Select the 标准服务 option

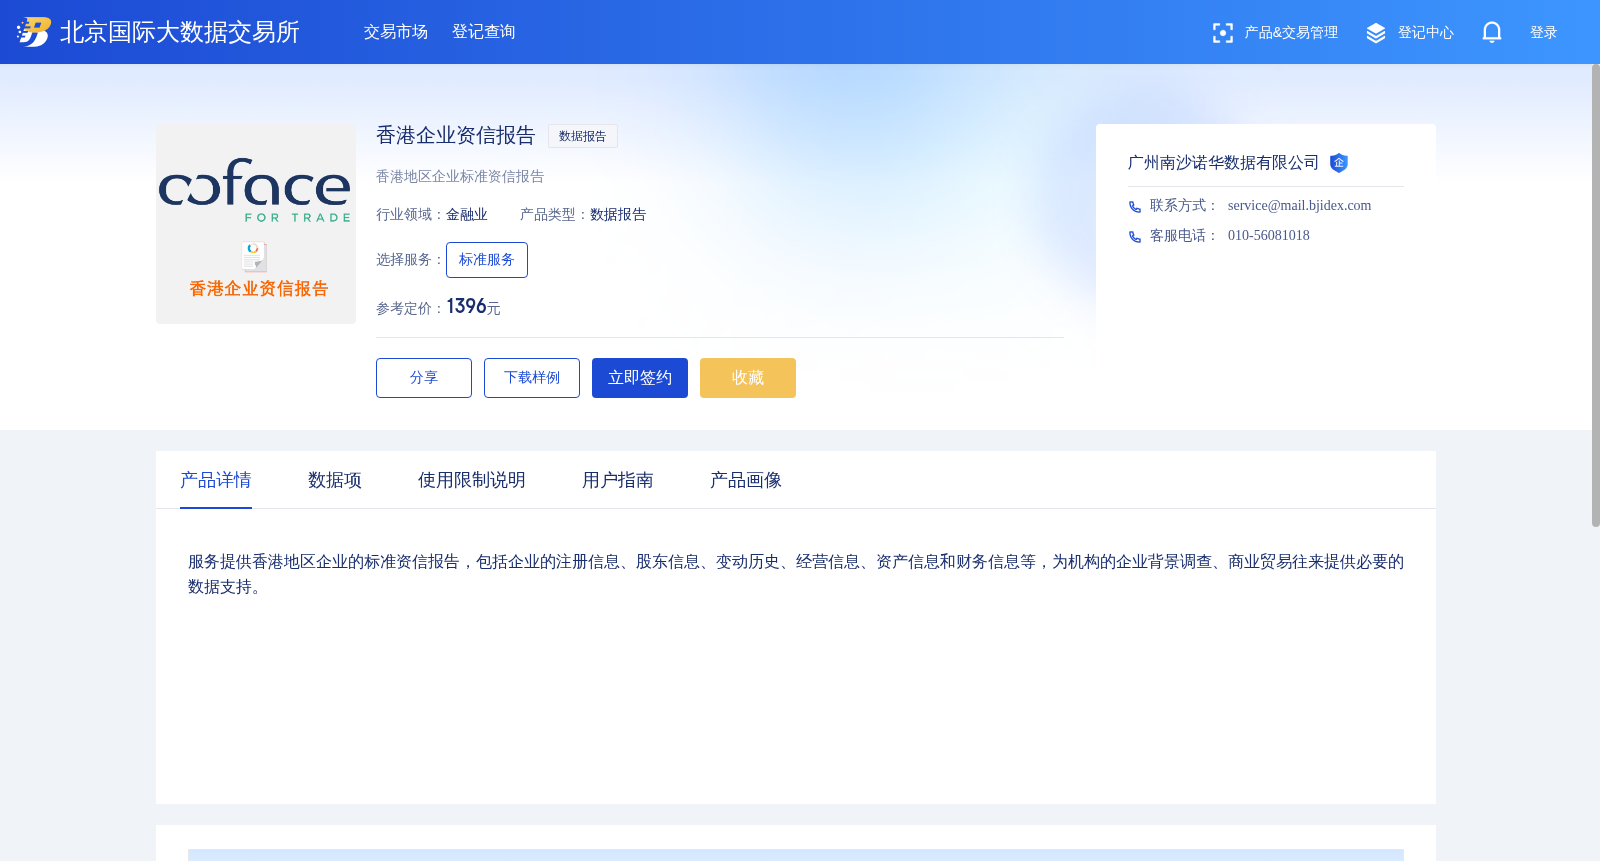point(487,260)
